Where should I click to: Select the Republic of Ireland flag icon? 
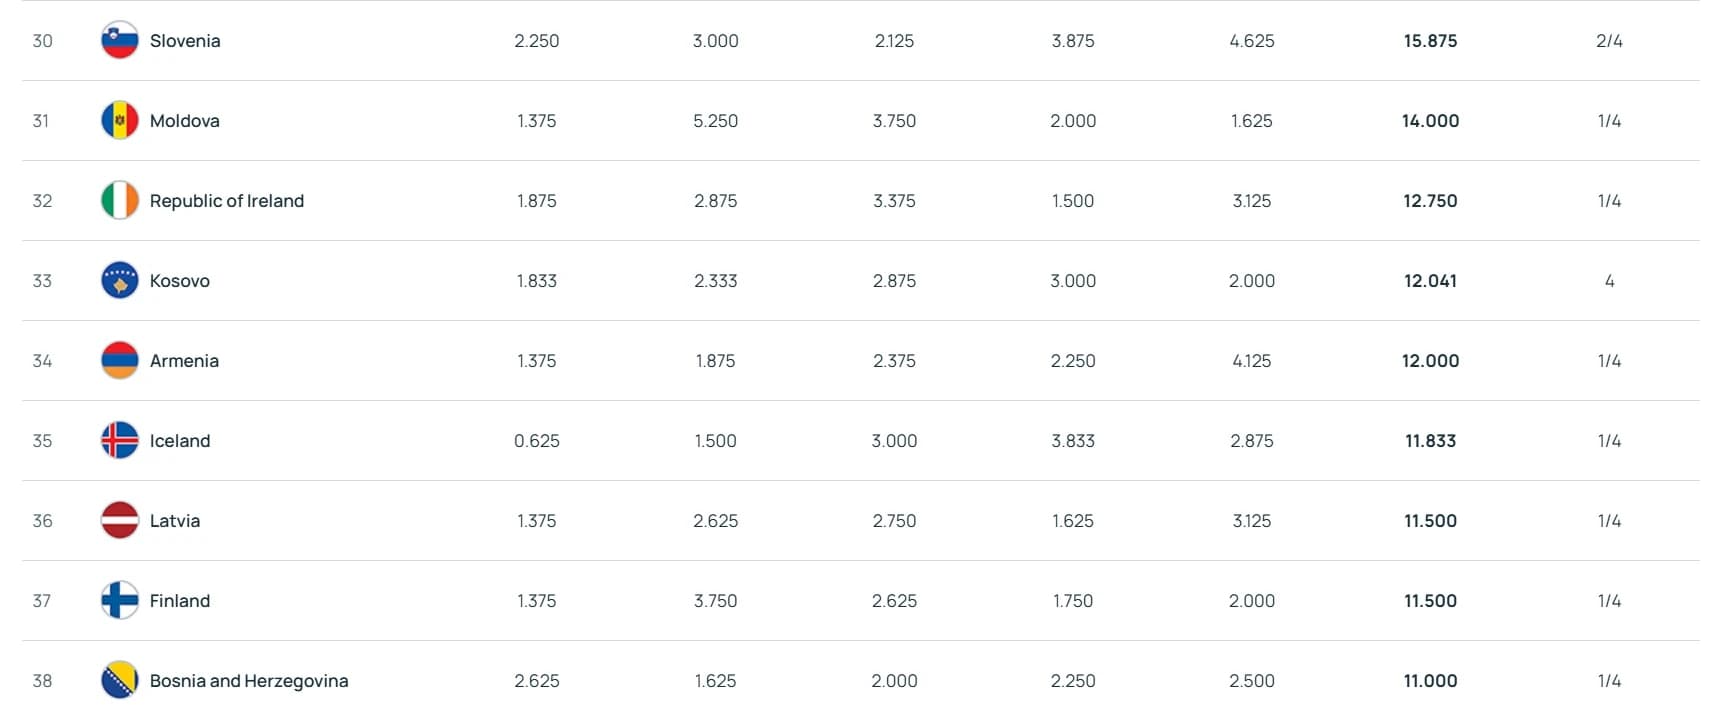coord(120,201)
